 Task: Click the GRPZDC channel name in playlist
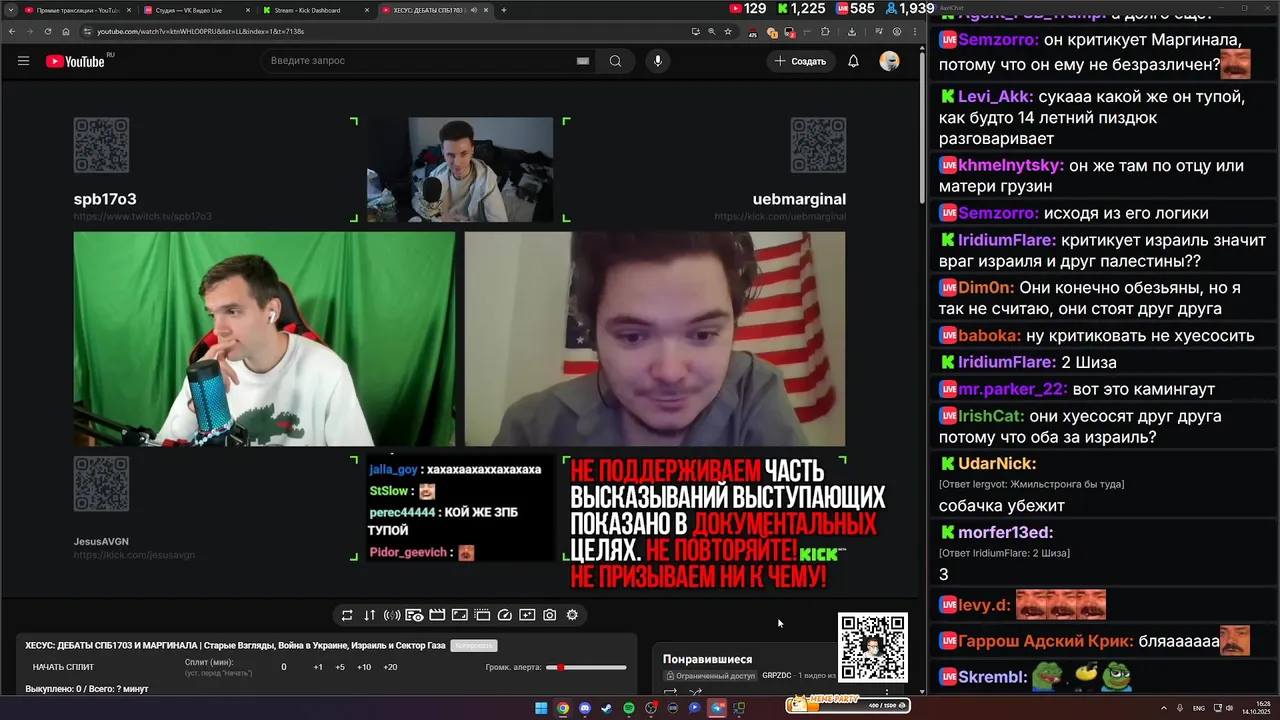pos(776,676)
